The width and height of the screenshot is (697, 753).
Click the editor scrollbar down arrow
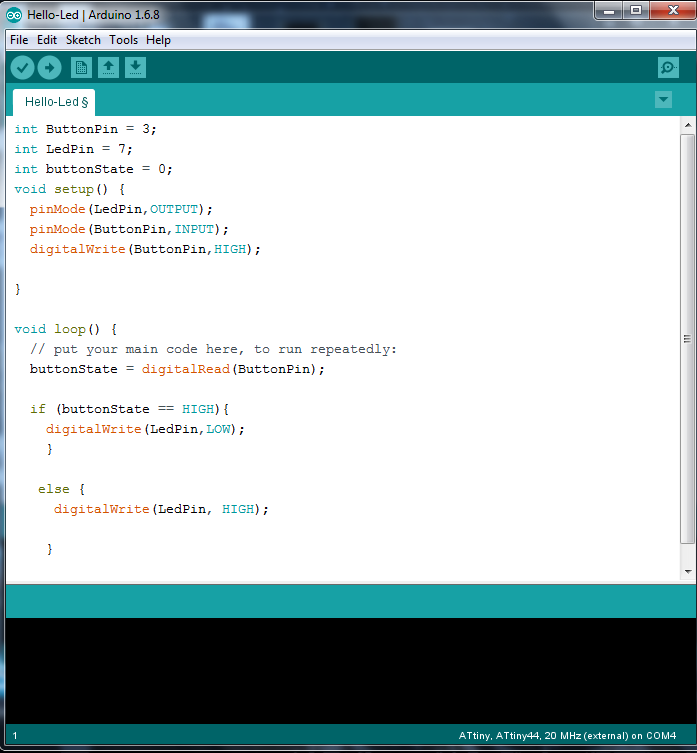pyautogui.click(x=688, y=571)
